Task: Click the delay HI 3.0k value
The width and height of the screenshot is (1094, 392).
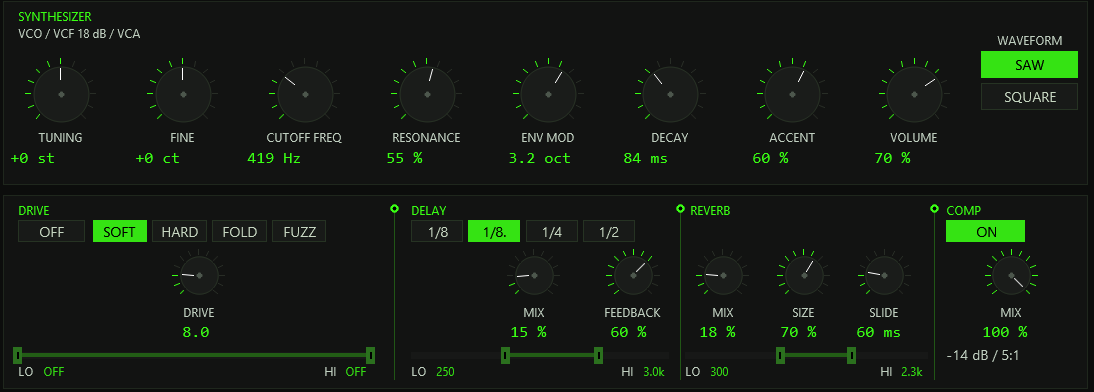Action: point(654,372)
